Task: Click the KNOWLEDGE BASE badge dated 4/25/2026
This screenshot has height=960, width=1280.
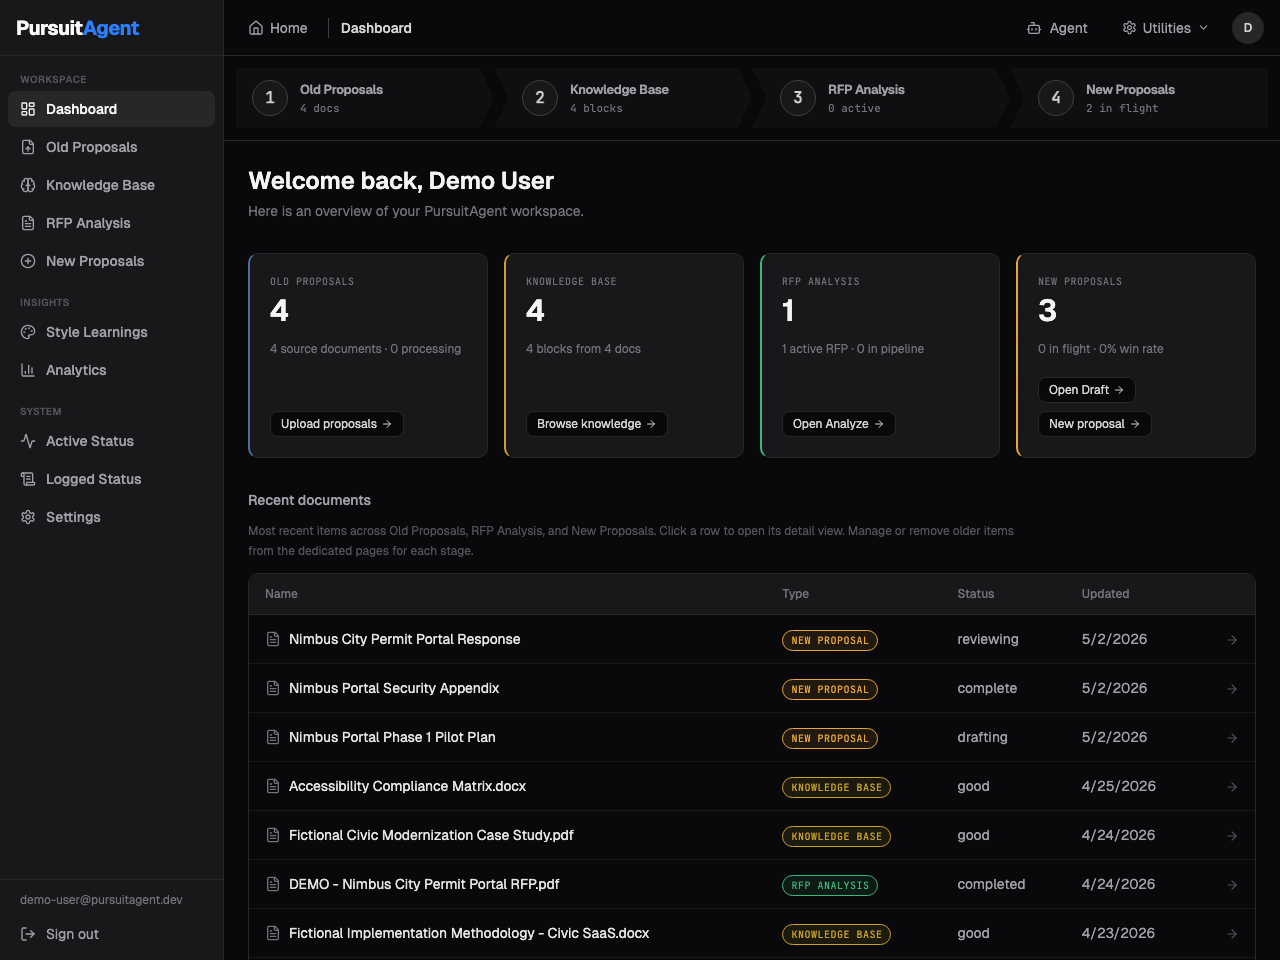Action: click(x=836, y=787)
